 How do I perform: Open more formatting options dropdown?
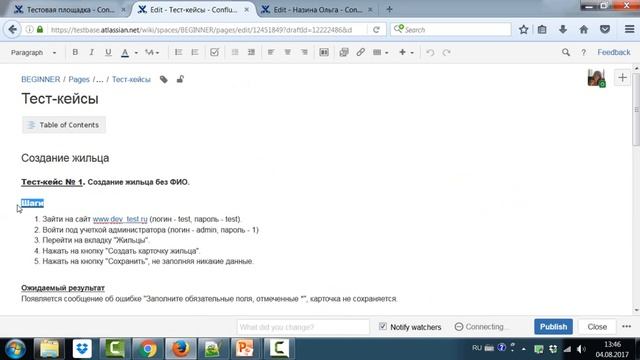click(x=152, y=52)
